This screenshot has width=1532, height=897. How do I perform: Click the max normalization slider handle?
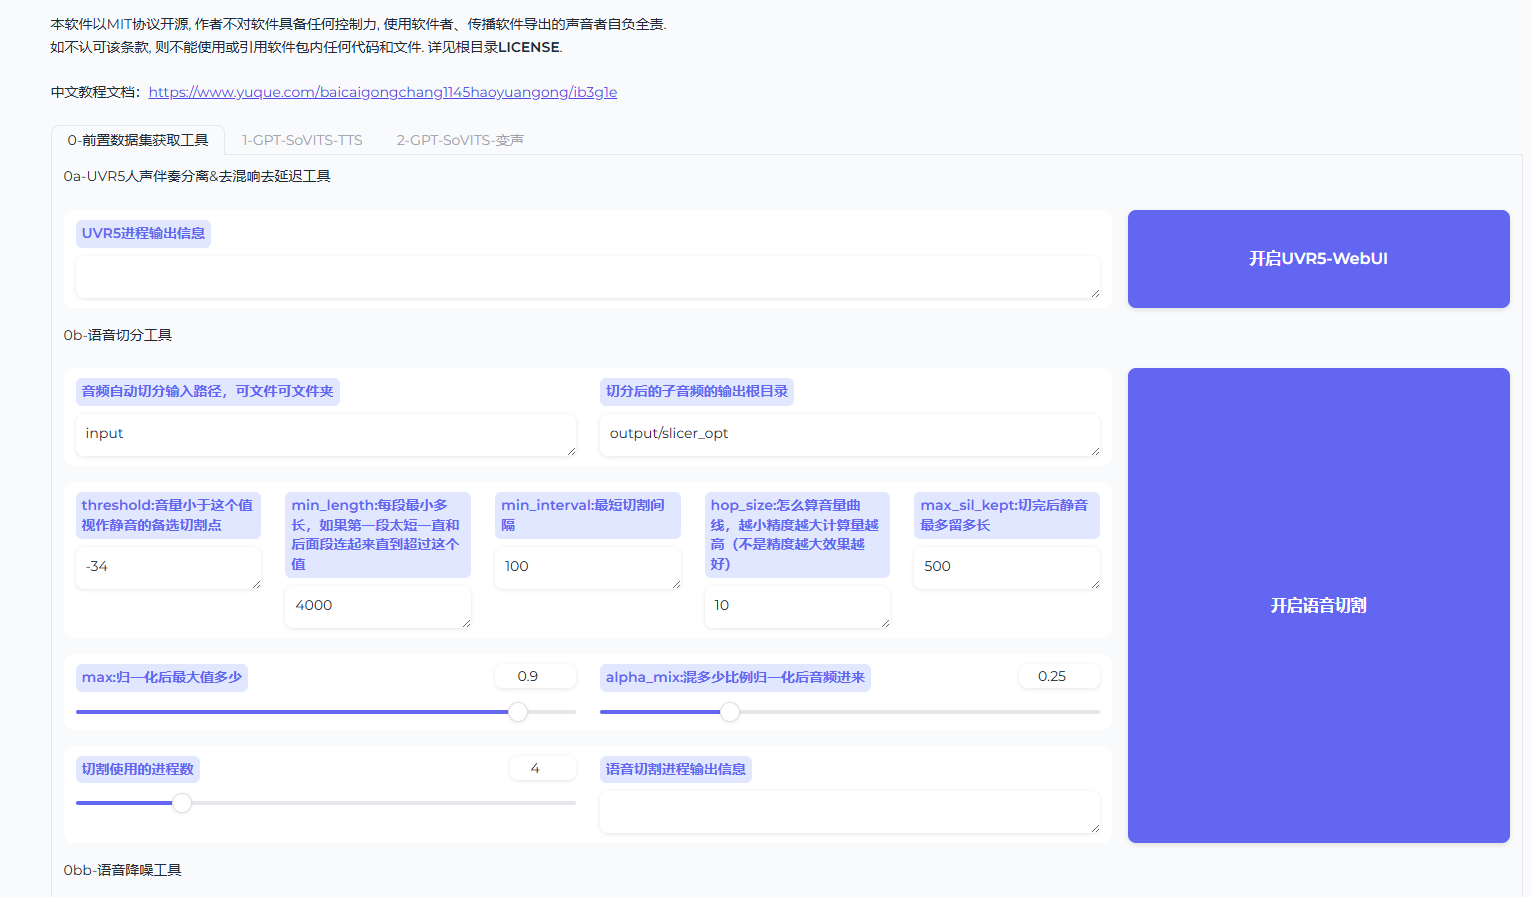click(x=518, y=712)
